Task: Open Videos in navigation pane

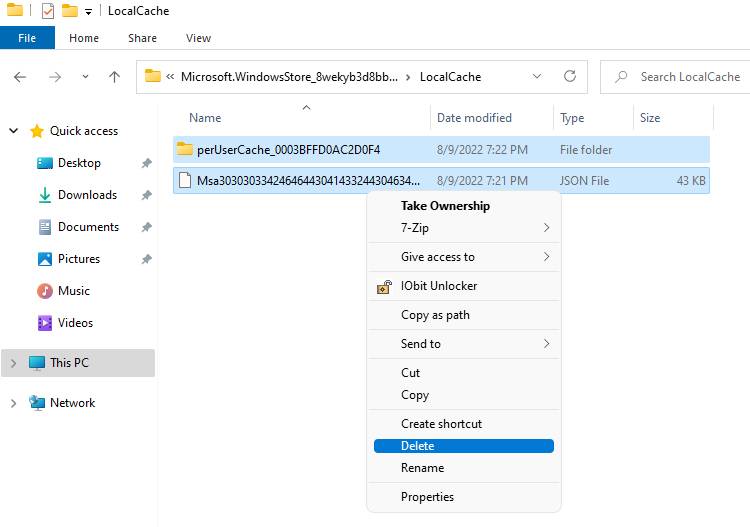Action: click(75, 323)
